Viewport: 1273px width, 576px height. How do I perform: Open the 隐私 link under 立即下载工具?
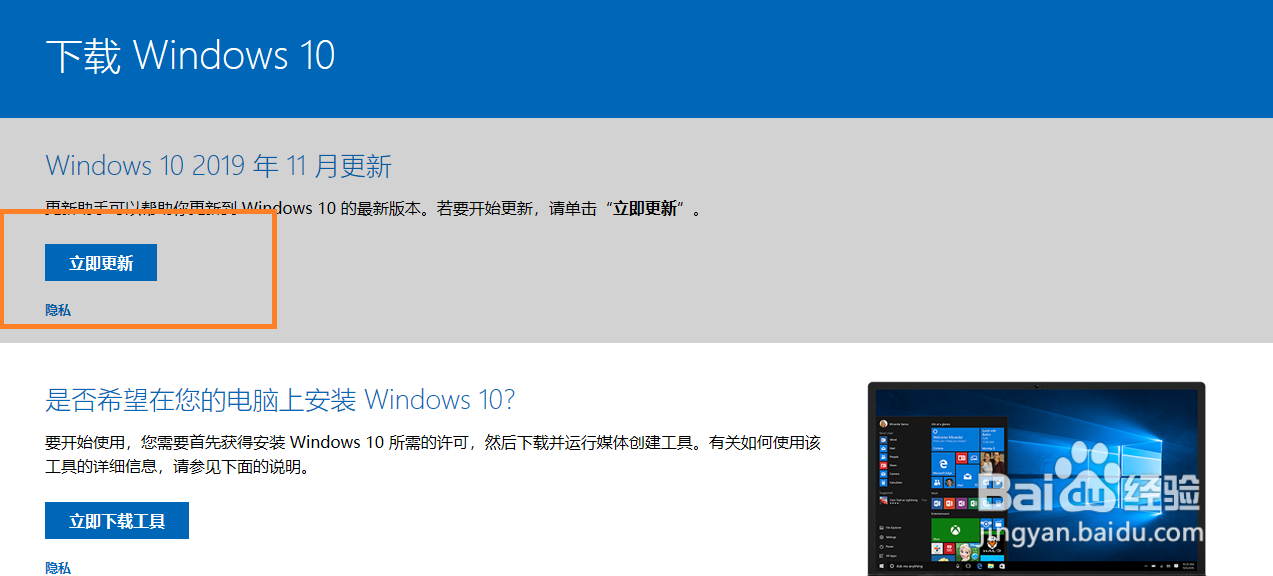click(x=58, y=568)
